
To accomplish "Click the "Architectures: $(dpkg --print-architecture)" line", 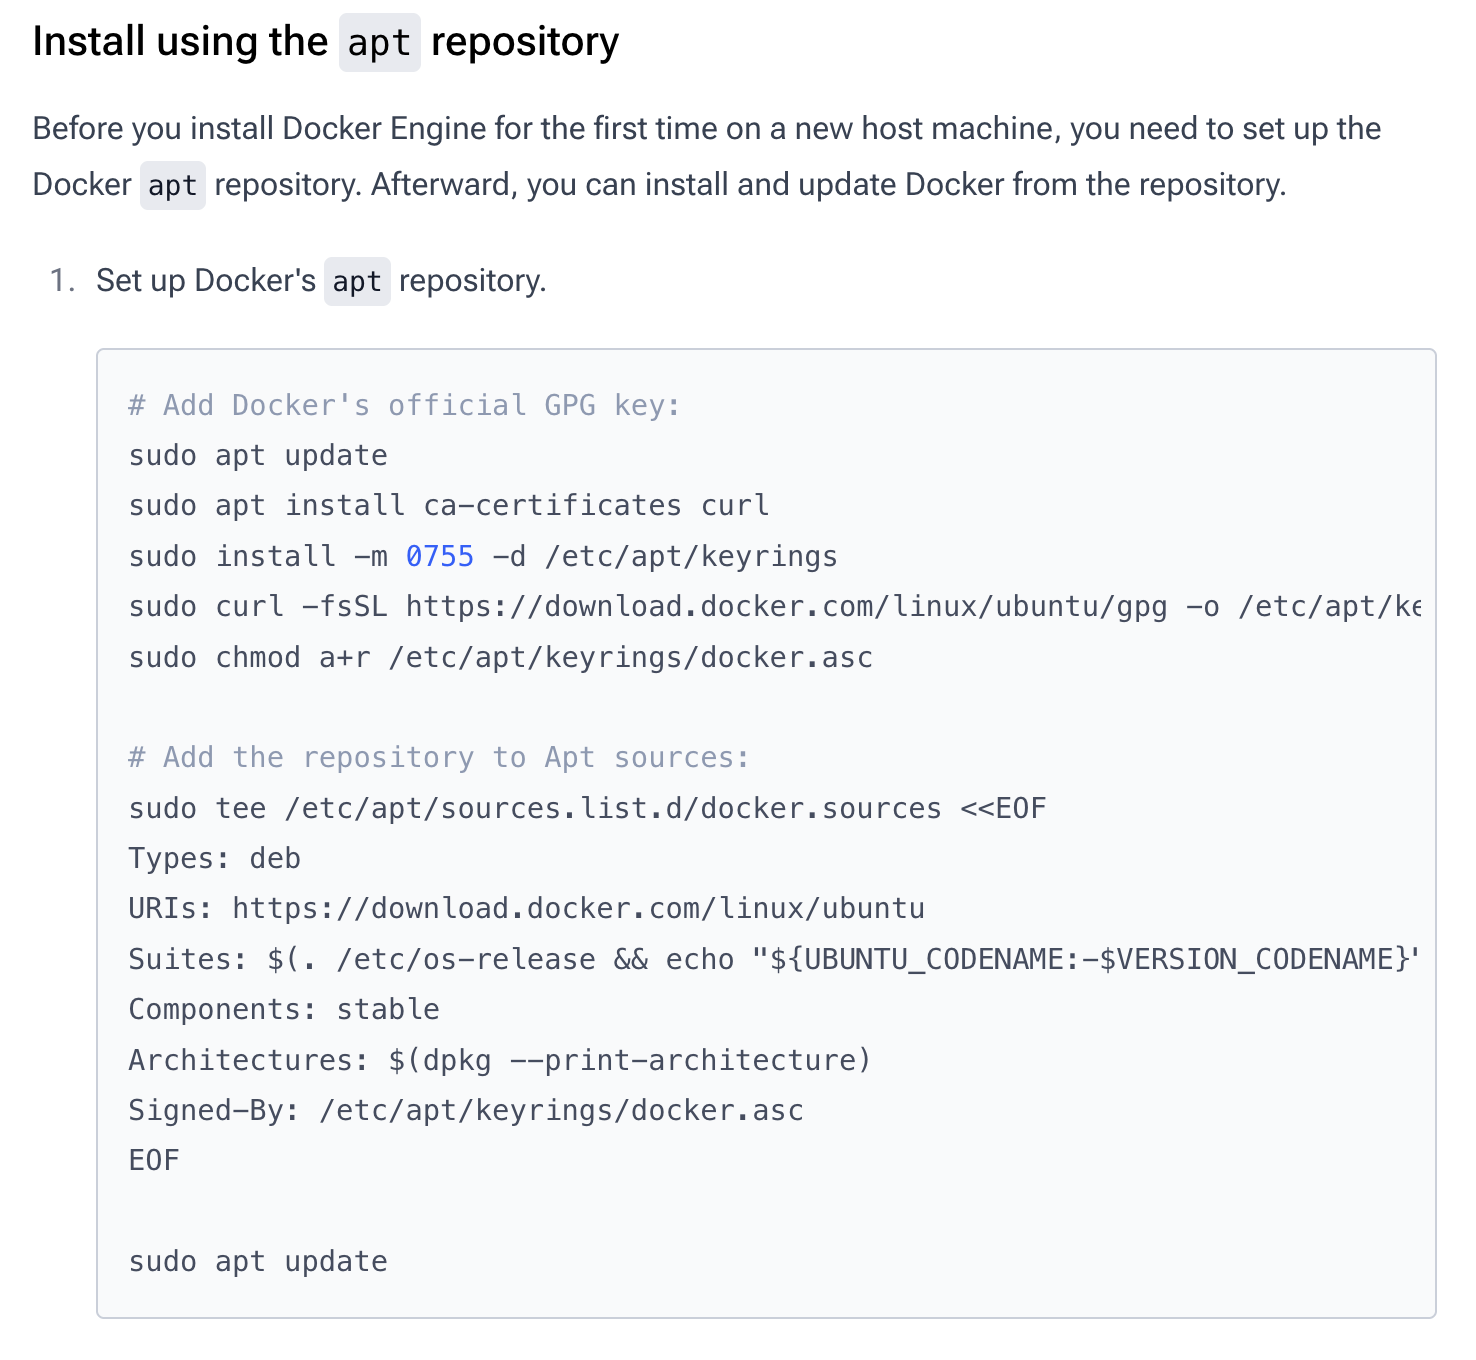I will 500,1060.
